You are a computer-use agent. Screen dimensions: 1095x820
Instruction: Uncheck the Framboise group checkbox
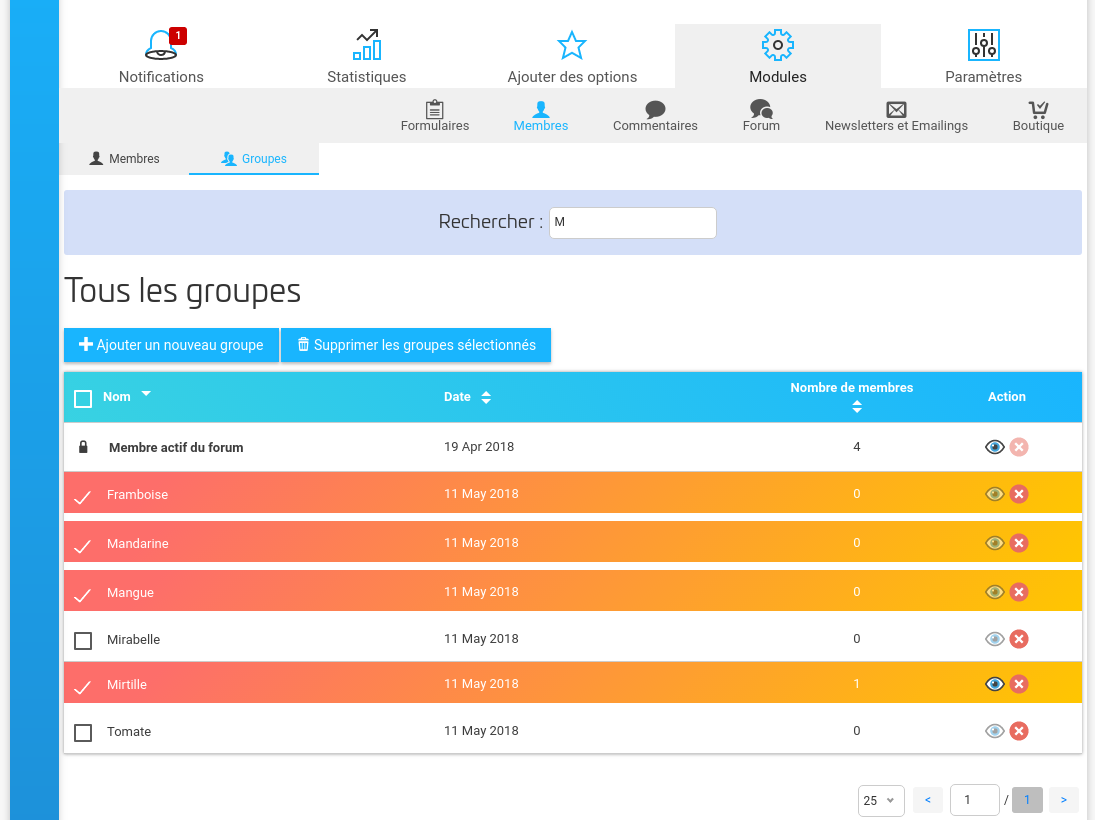click(x=83, y=495)
